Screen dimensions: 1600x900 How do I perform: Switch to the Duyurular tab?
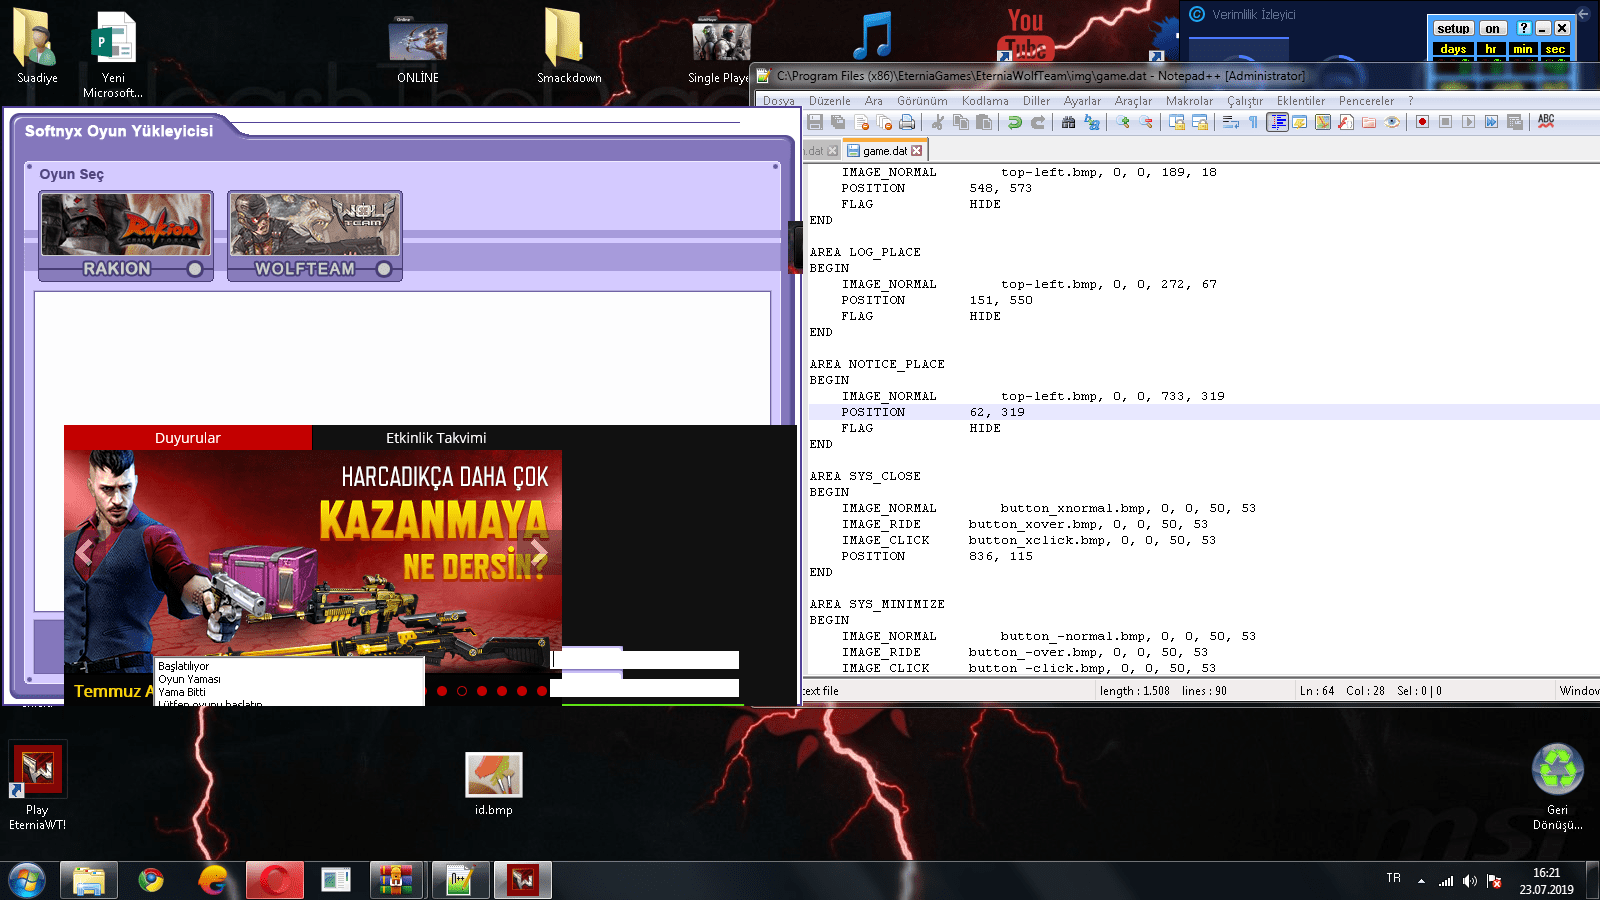coord(188,438)
